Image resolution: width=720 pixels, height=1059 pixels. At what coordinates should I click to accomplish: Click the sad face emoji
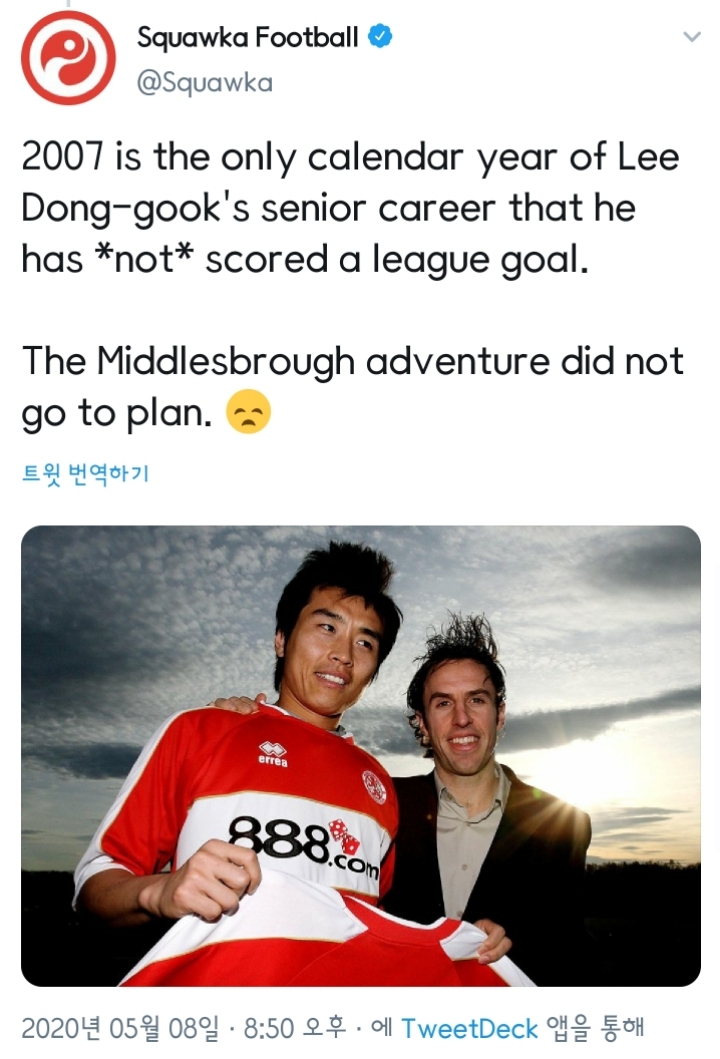click(249, 411)
